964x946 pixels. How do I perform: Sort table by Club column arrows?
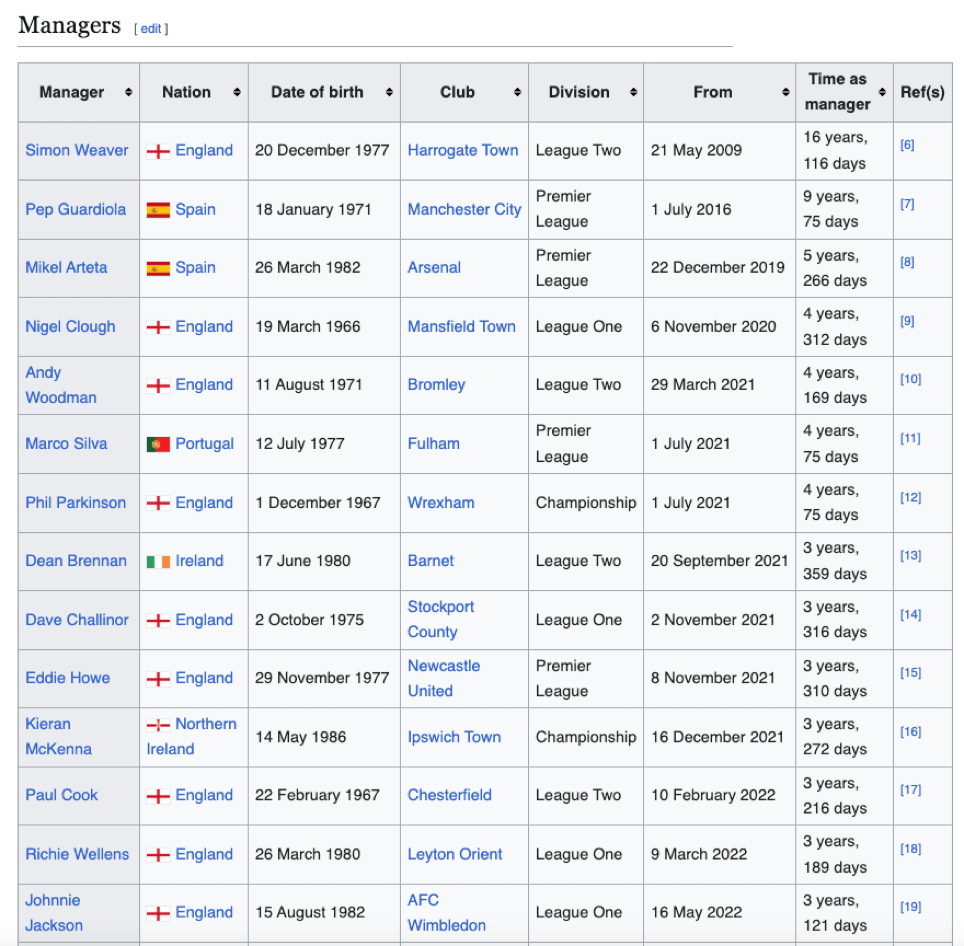518,92
